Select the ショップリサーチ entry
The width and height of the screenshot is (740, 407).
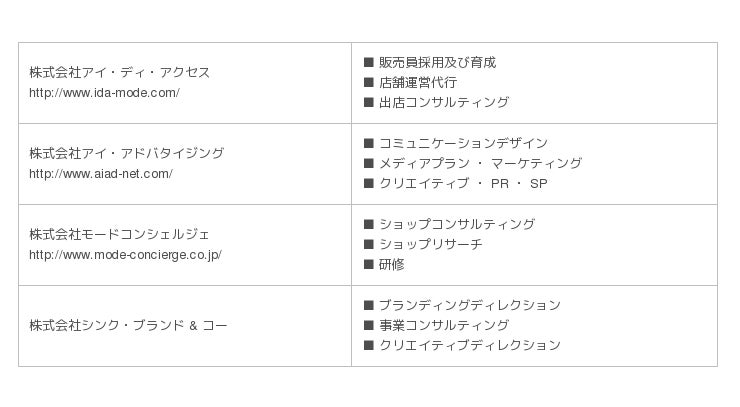431,245
